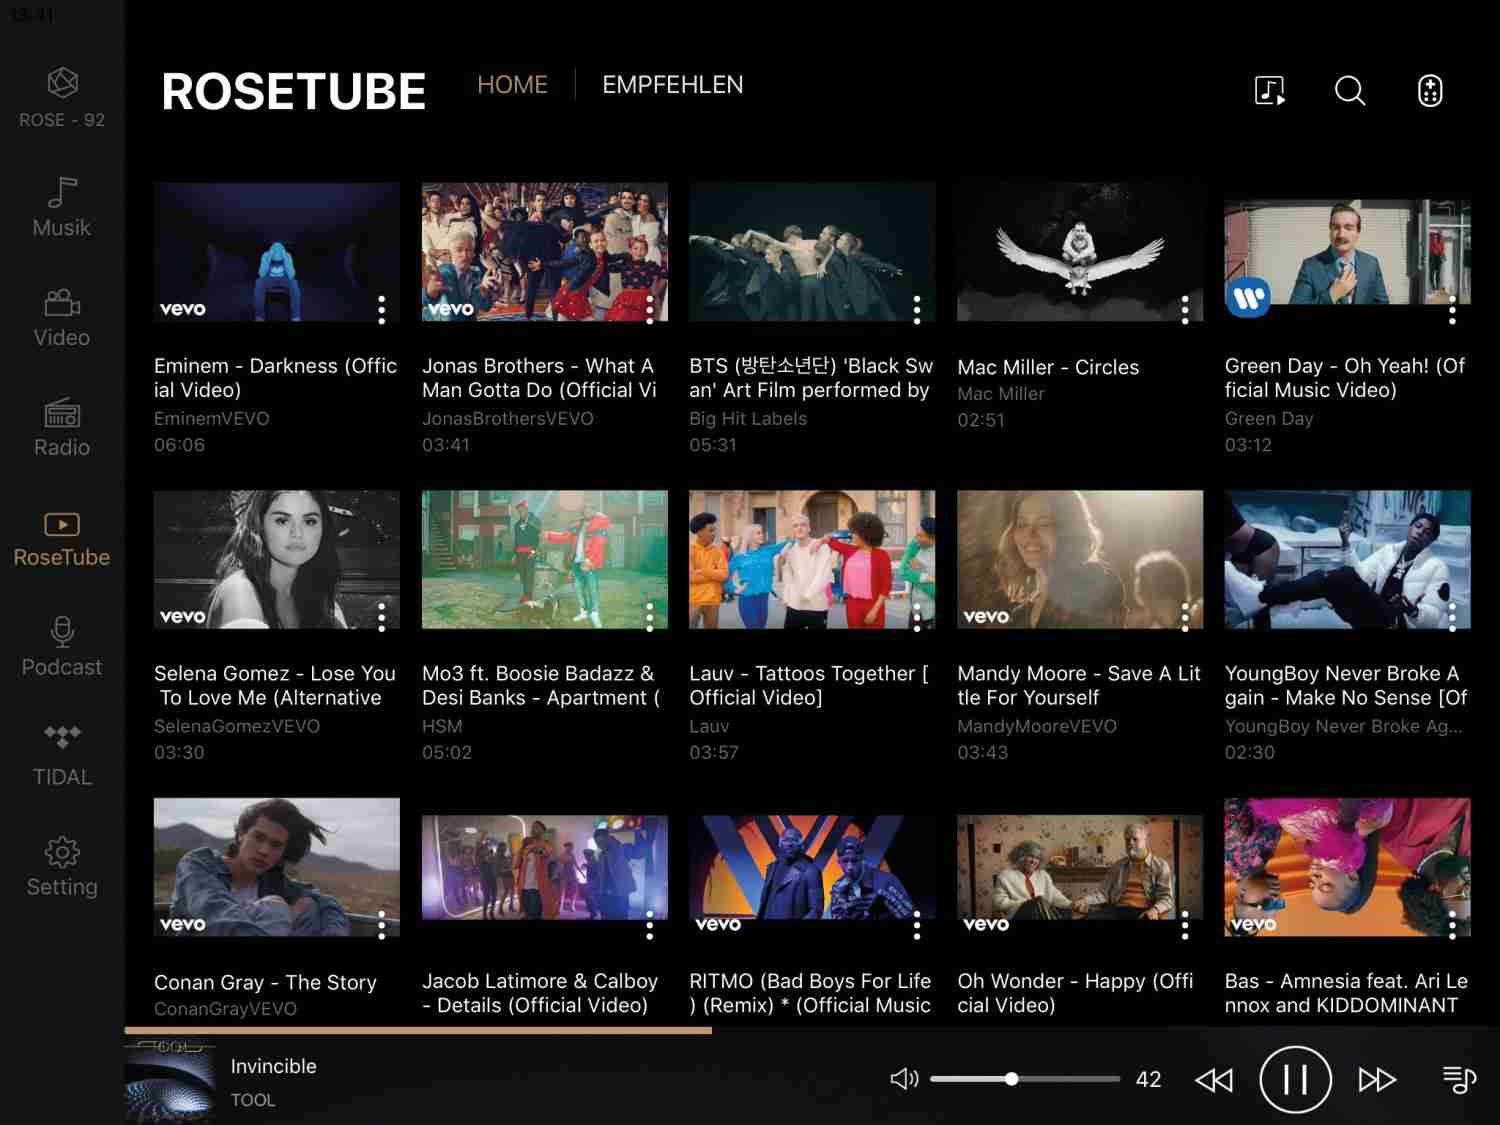Open title 'Bas - Amnesia feat. Ari Lennox'
The width and height of the screenshot is (1500, 1125).
(x=1346, y=993)
